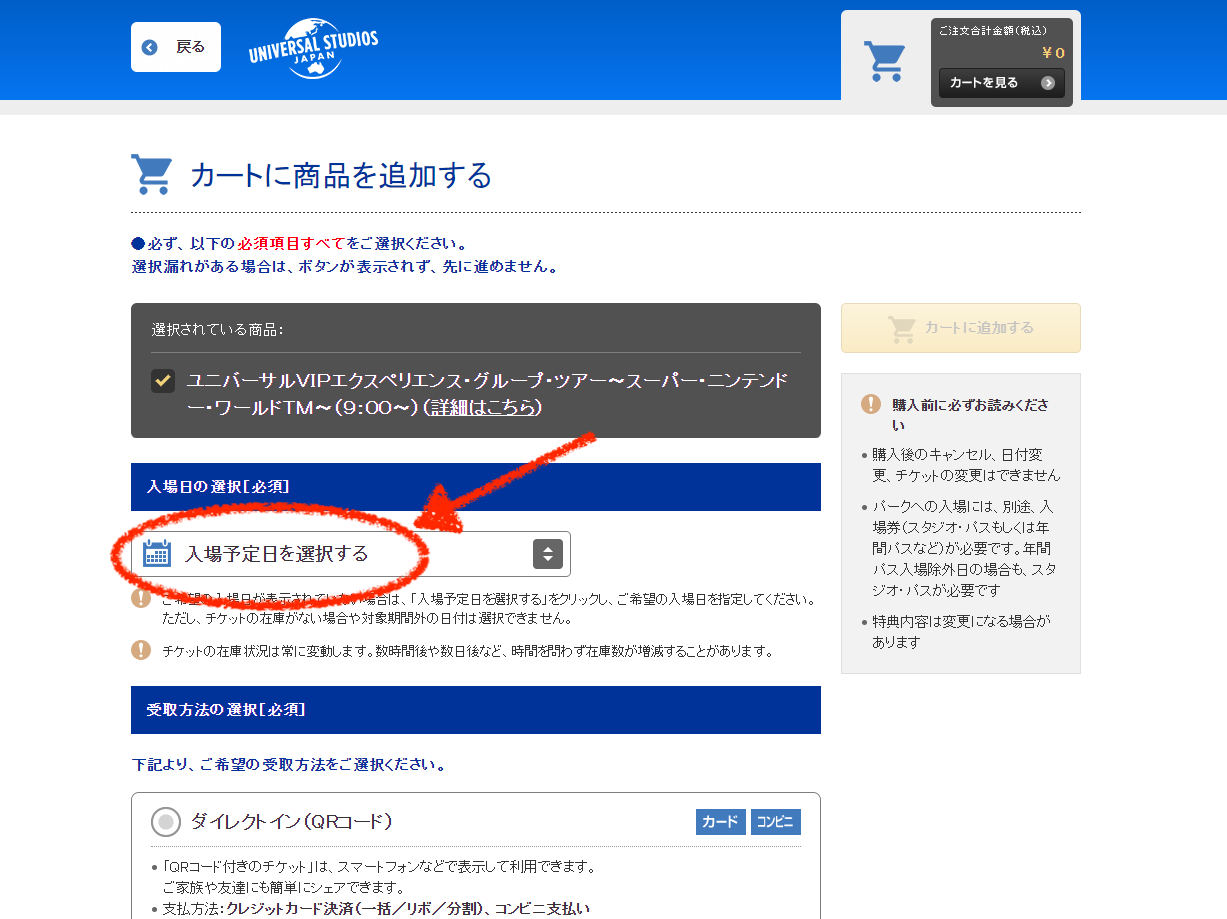Click the コンビニ payment badge
Screen dimensions: 1227x919
coord(776,822)
